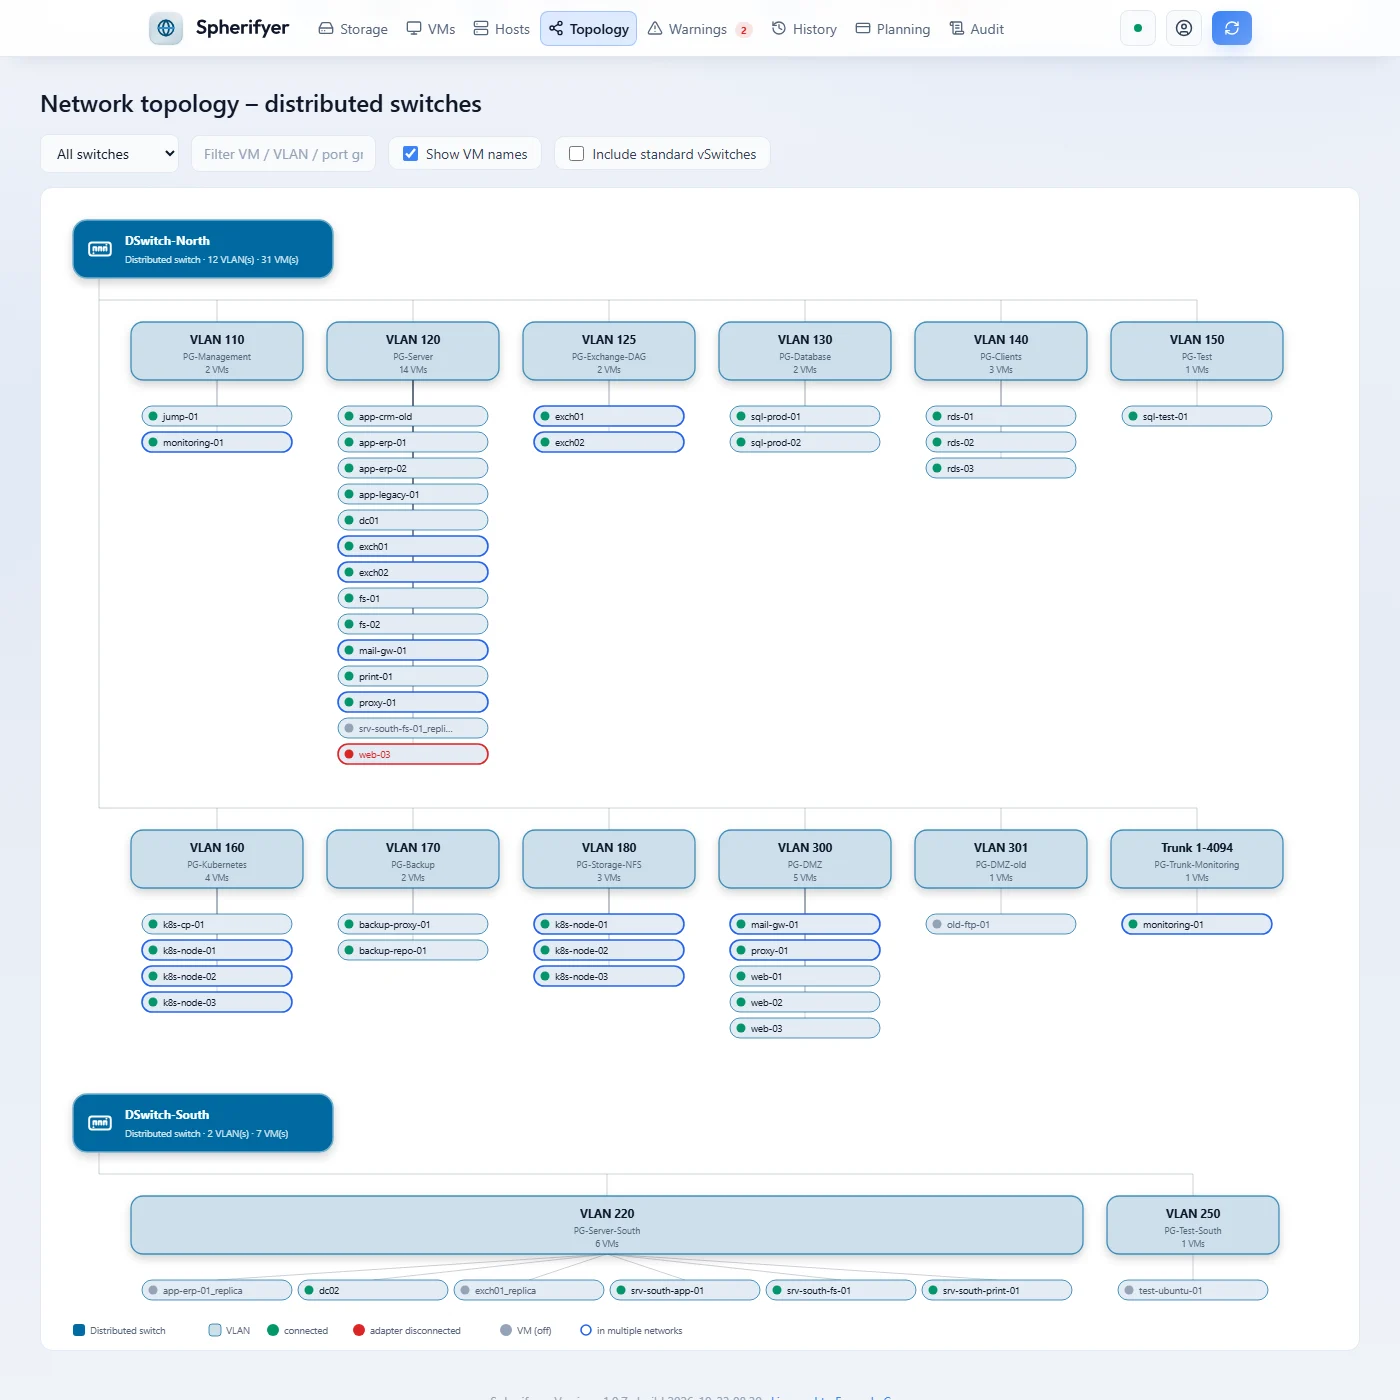The image size is (1400, 1400).
Task: Click the Storage disk icon
Action: [326, 28]
